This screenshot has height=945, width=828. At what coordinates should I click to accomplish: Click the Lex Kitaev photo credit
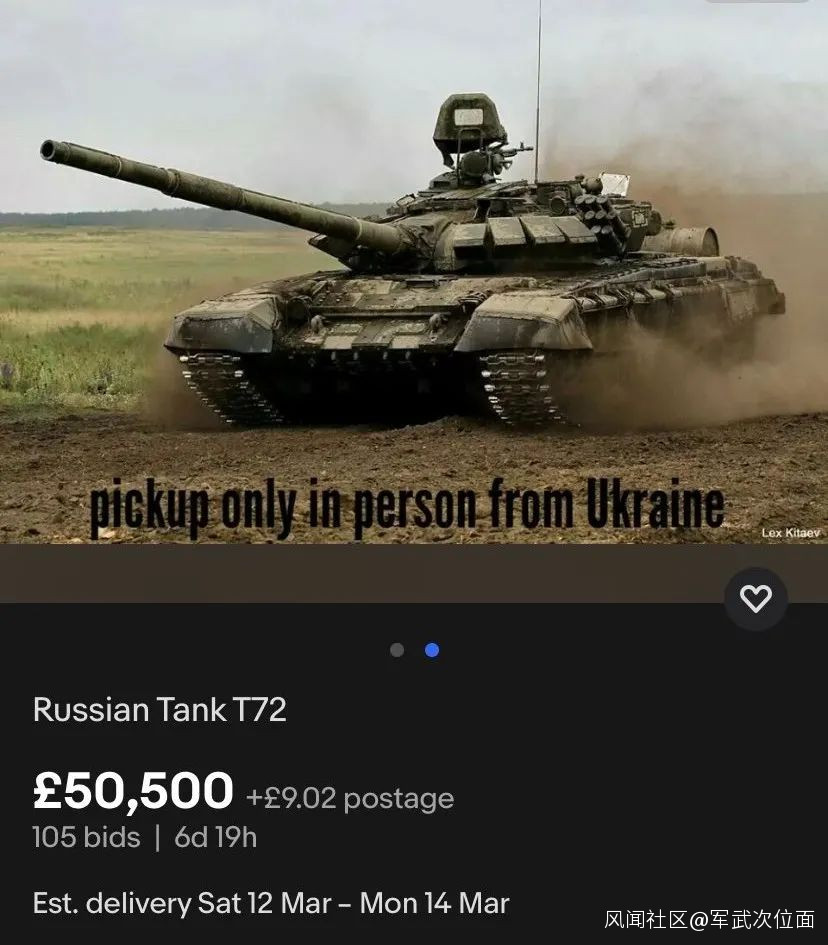click(x=791, y=533)
